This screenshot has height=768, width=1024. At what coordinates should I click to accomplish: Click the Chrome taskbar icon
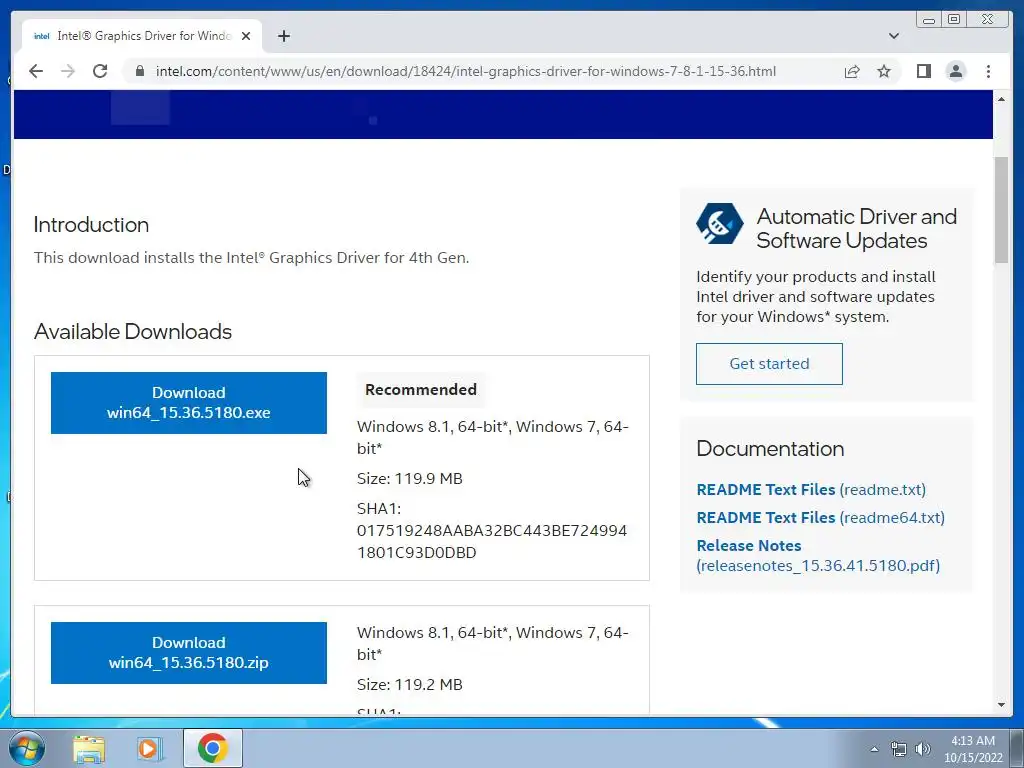point(212,748)
